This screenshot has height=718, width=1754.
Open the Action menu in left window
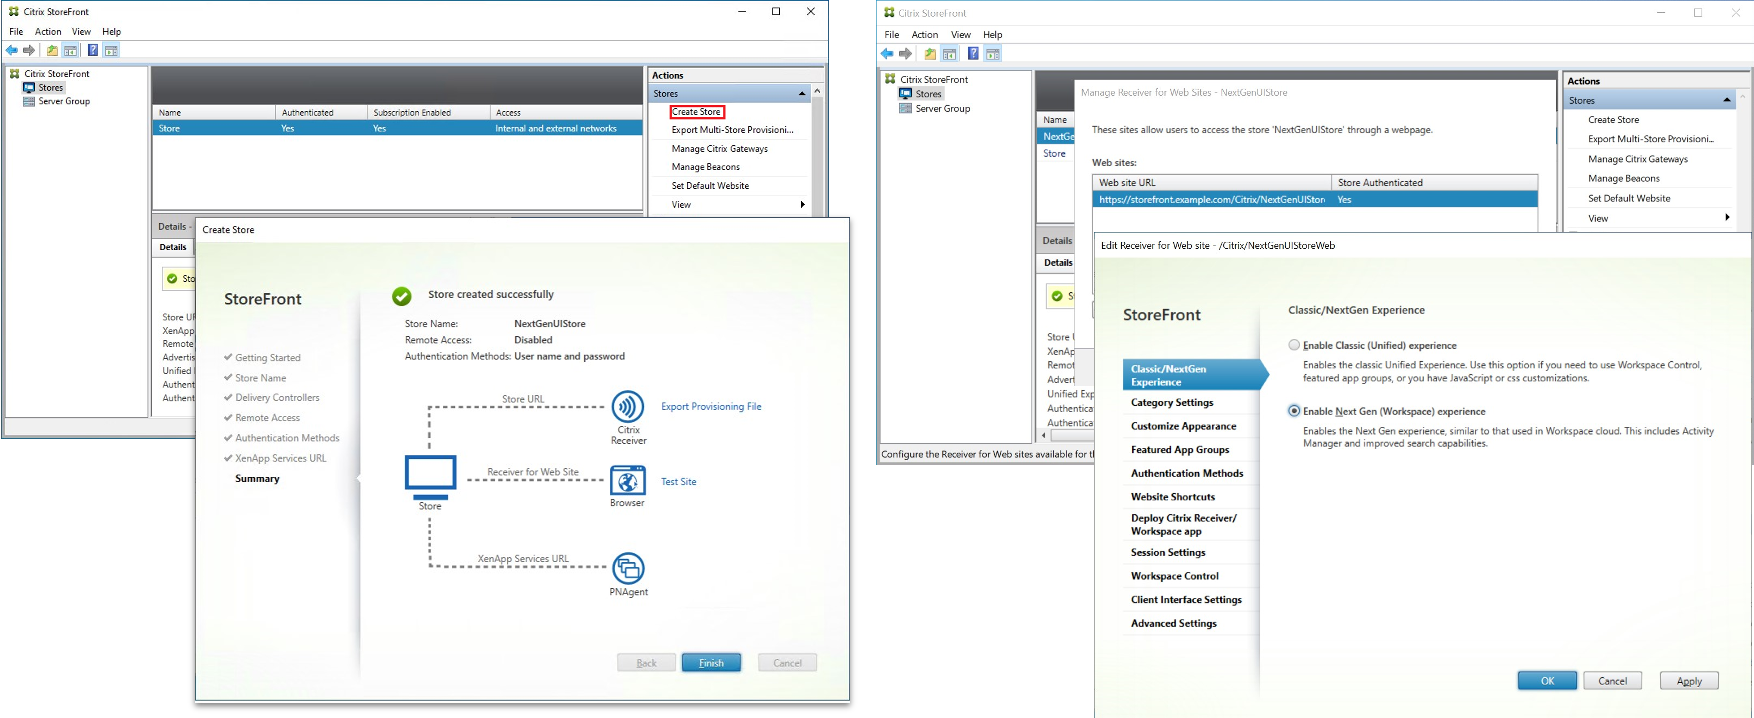[x=48, y=32]
